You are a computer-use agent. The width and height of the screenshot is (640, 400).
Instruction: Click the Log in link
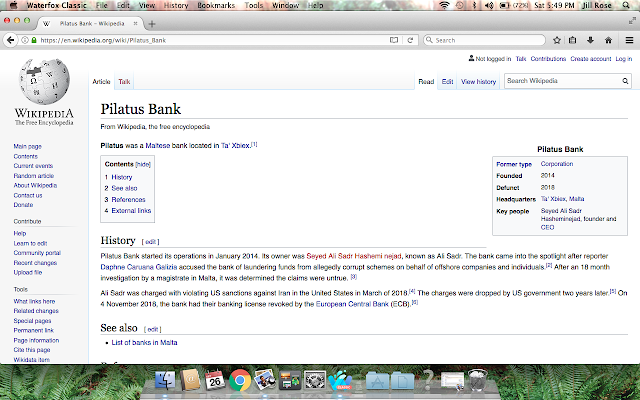point(624,59)
